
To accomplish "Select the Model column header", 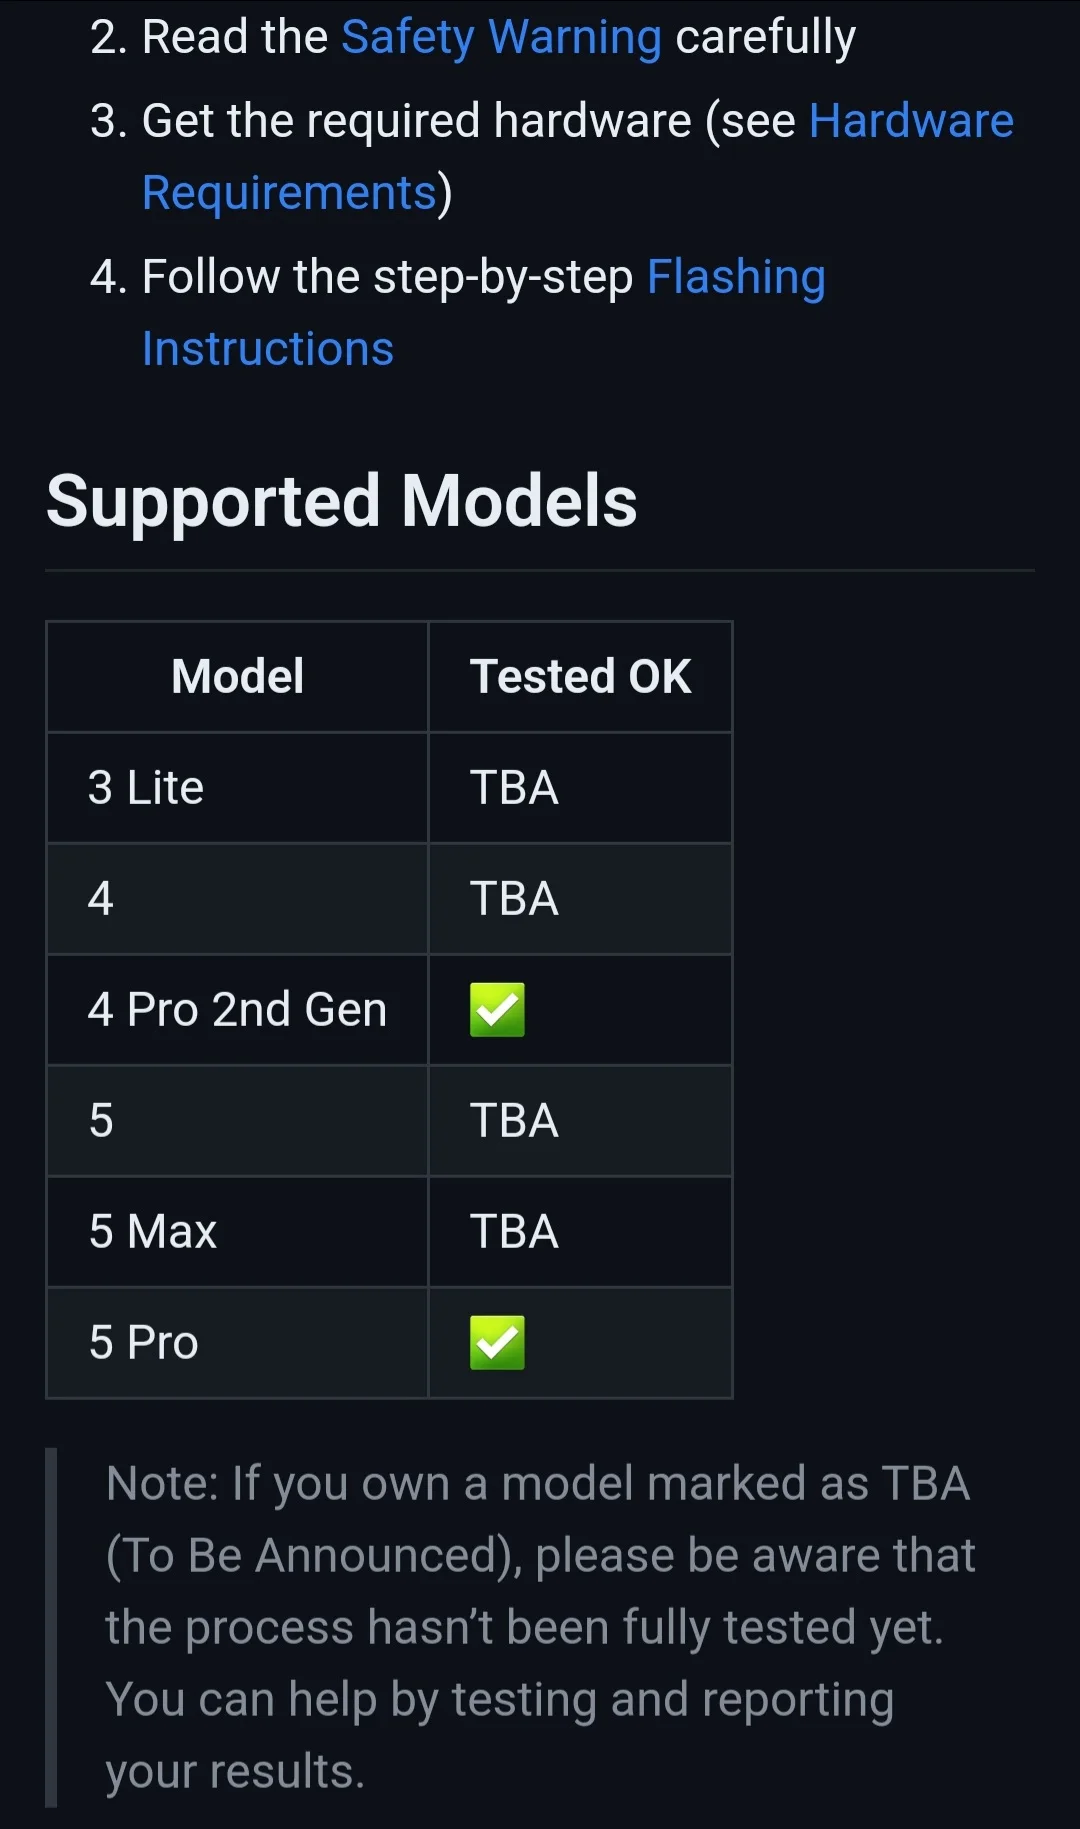I will tap(237, 677).
